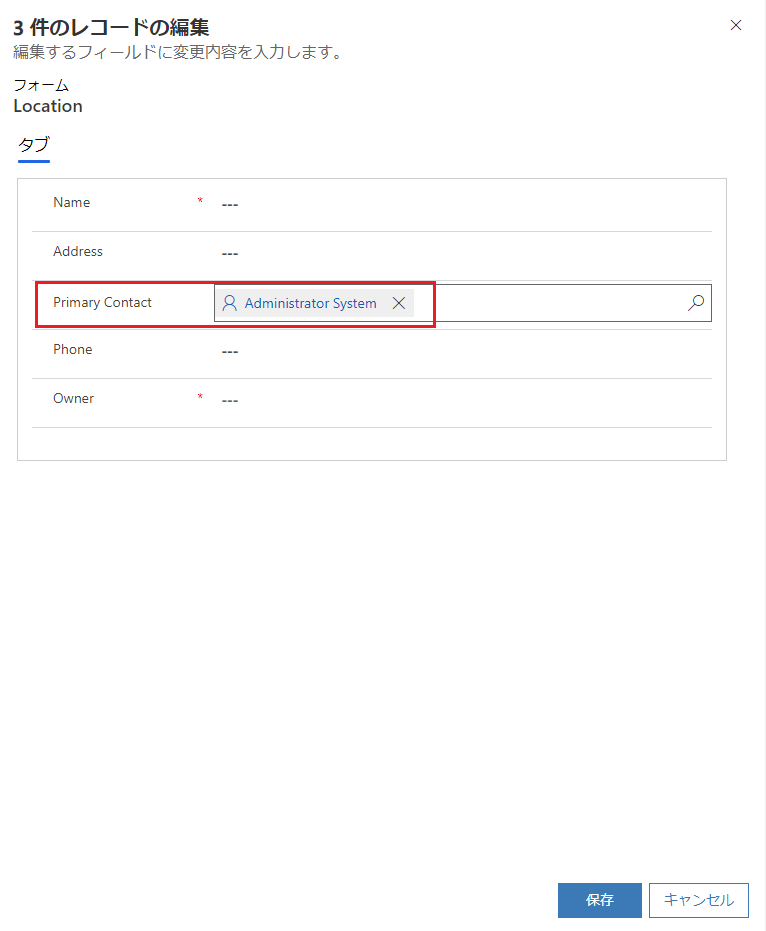Click the person icon beside Administrator System
The image size is (766, 931).
229,303
